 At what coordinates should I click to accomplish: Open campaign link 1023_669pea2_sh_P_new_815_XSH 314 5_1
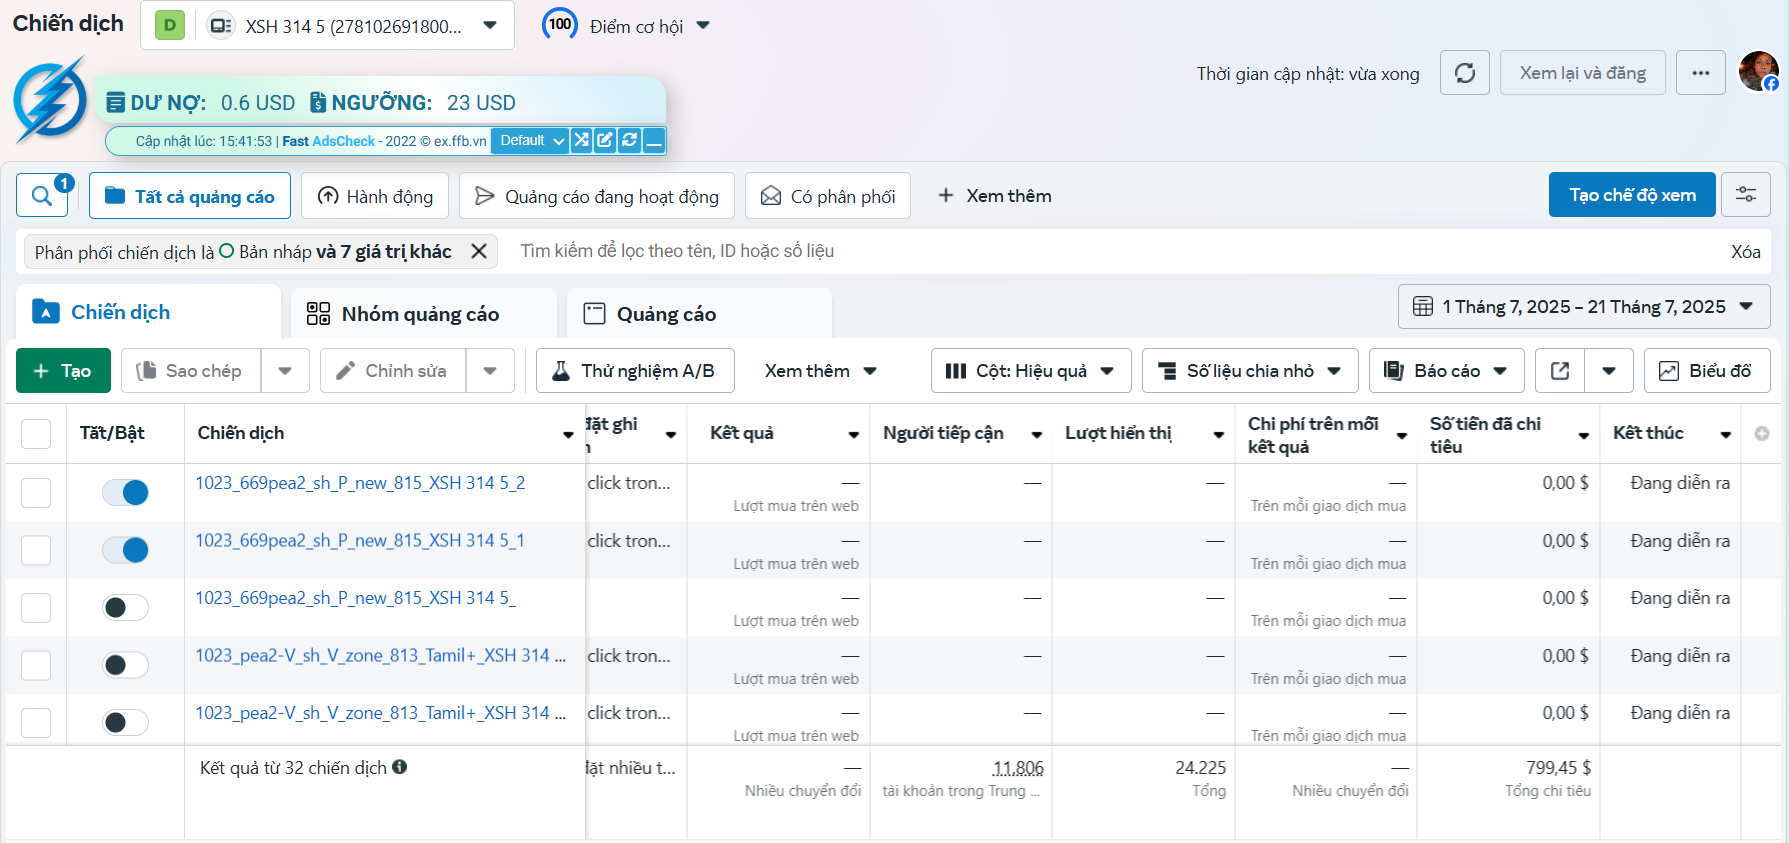(360, 541)
